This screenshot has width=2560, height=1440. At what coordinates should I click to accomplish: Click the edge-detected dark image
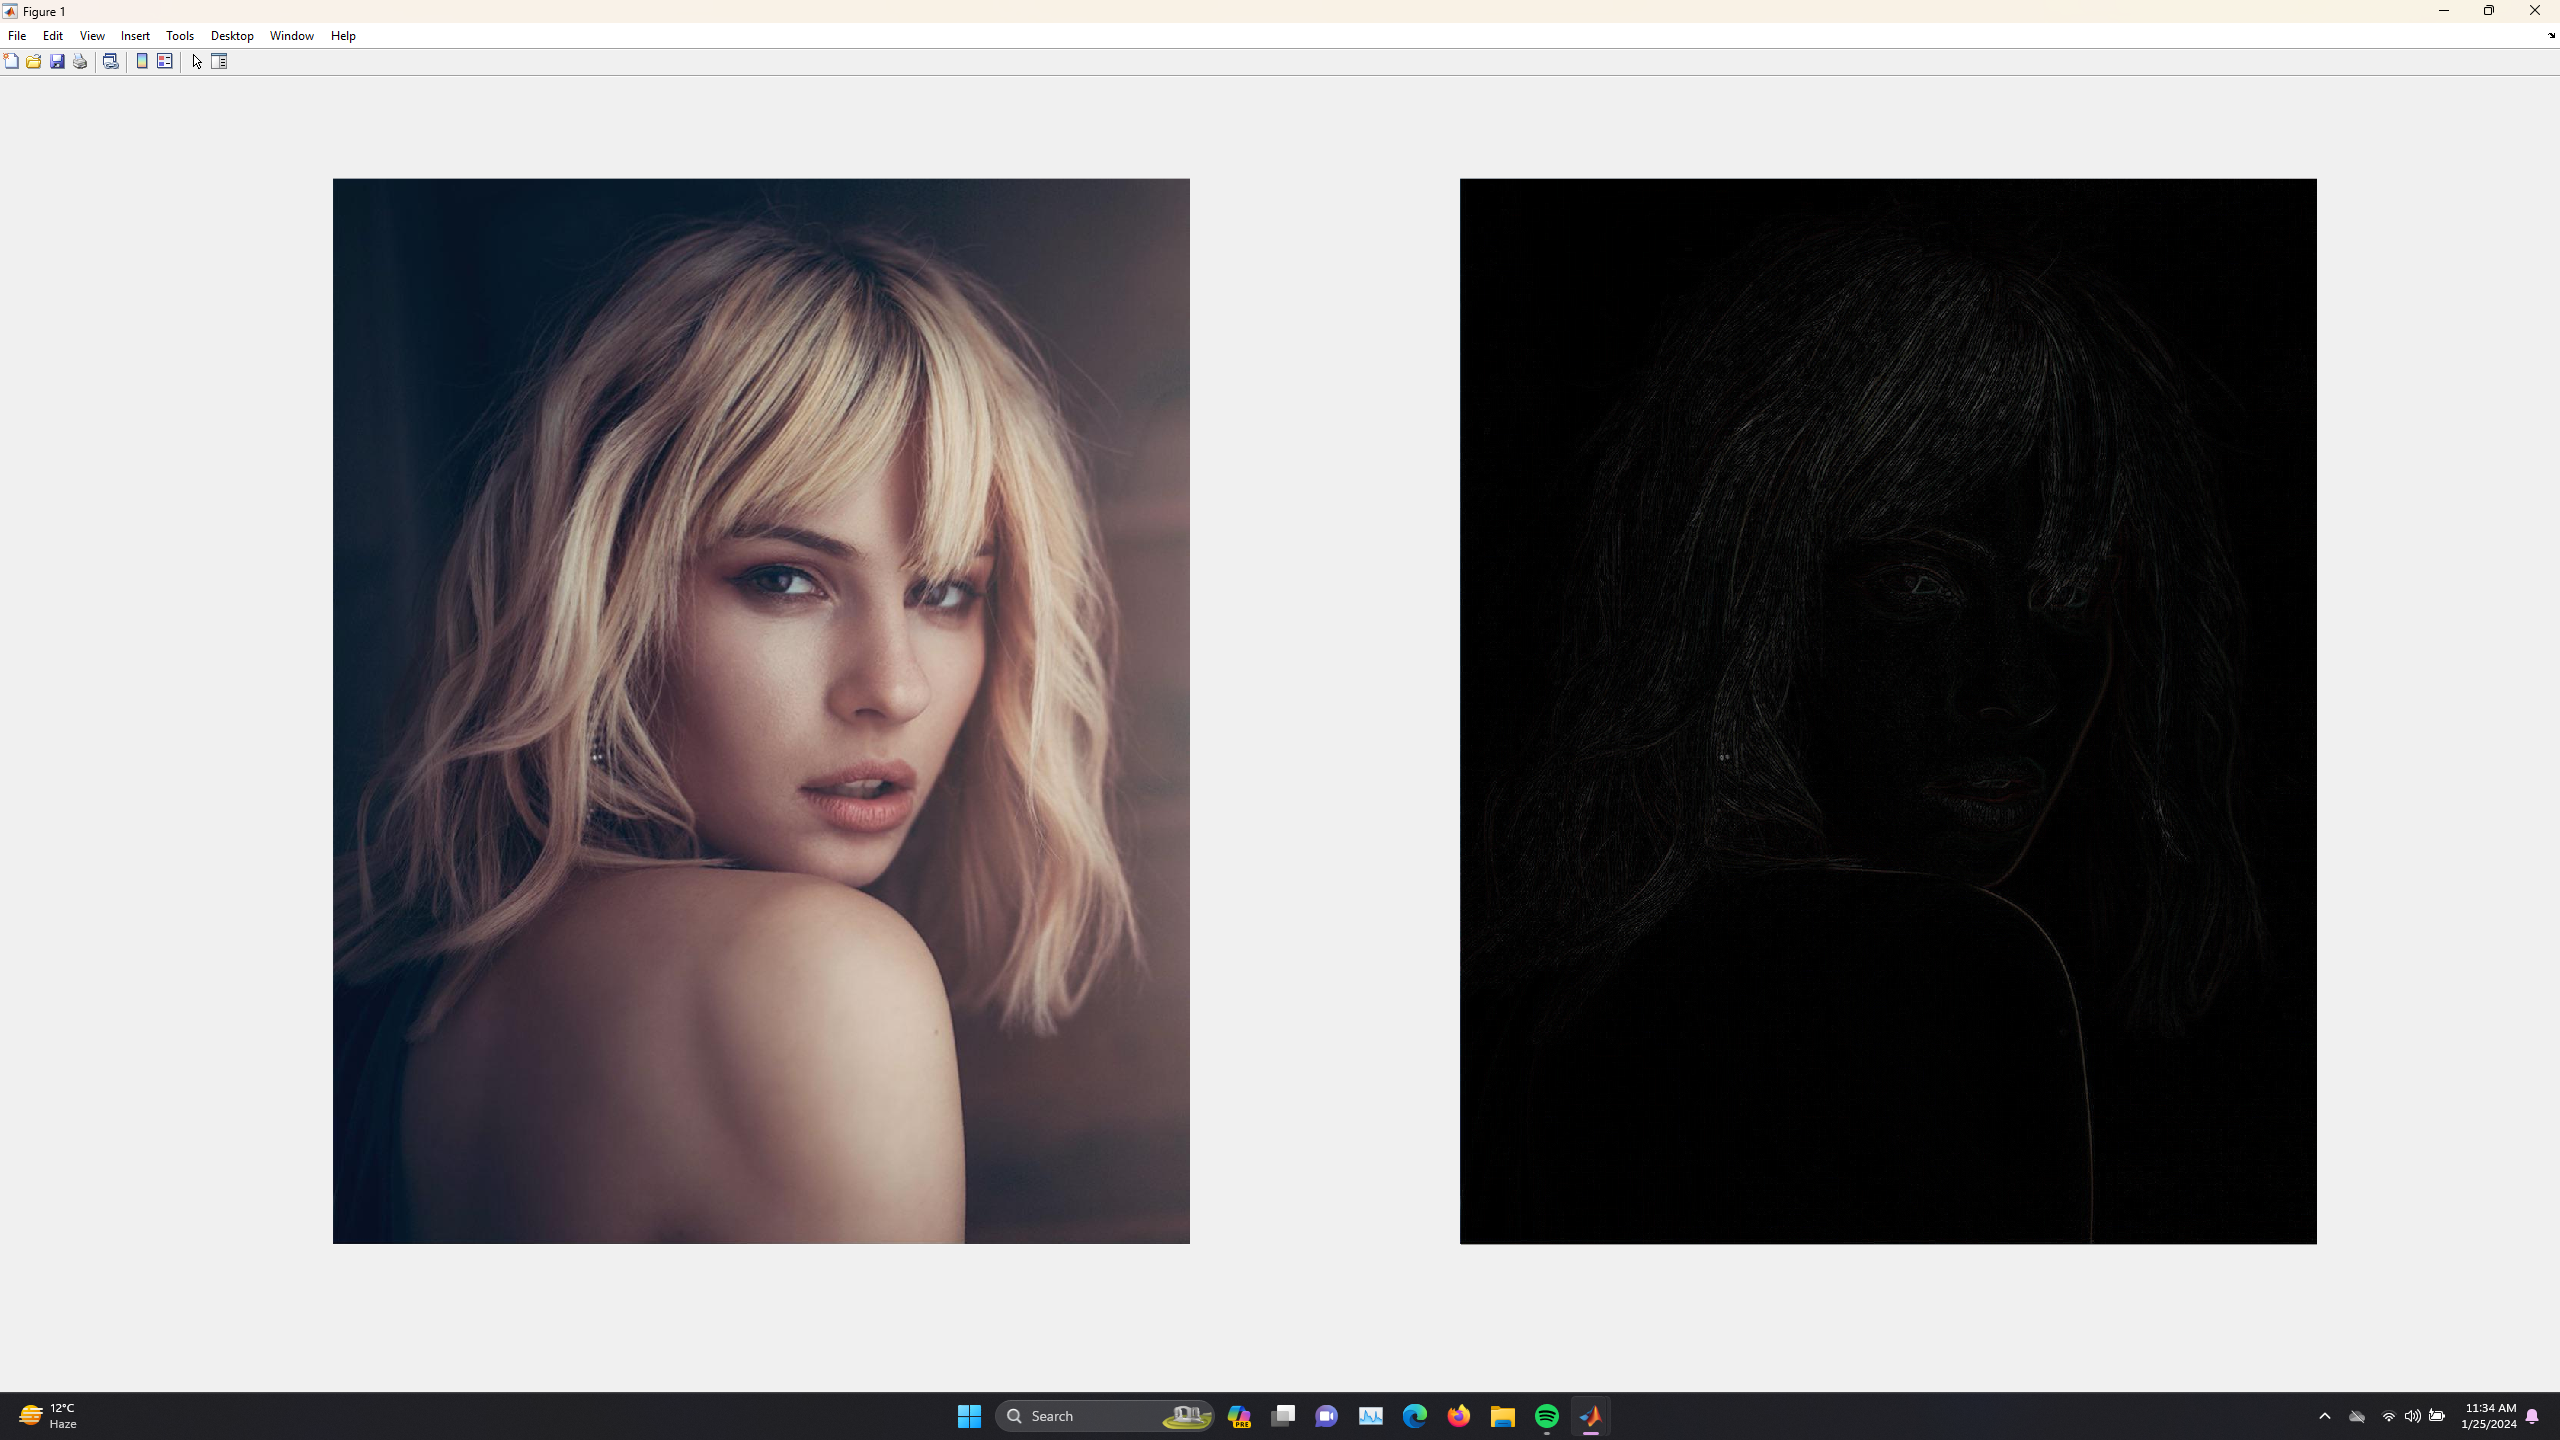pos(1888,711)
